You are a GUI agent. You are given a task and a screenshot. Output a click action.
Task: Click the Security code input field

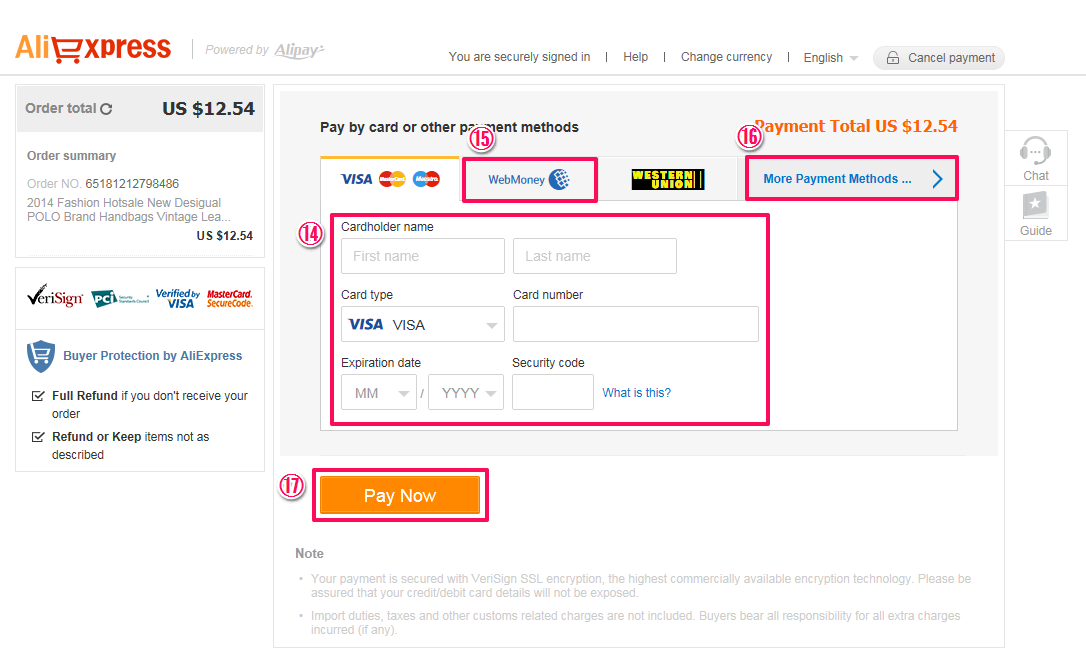(553, 392)
